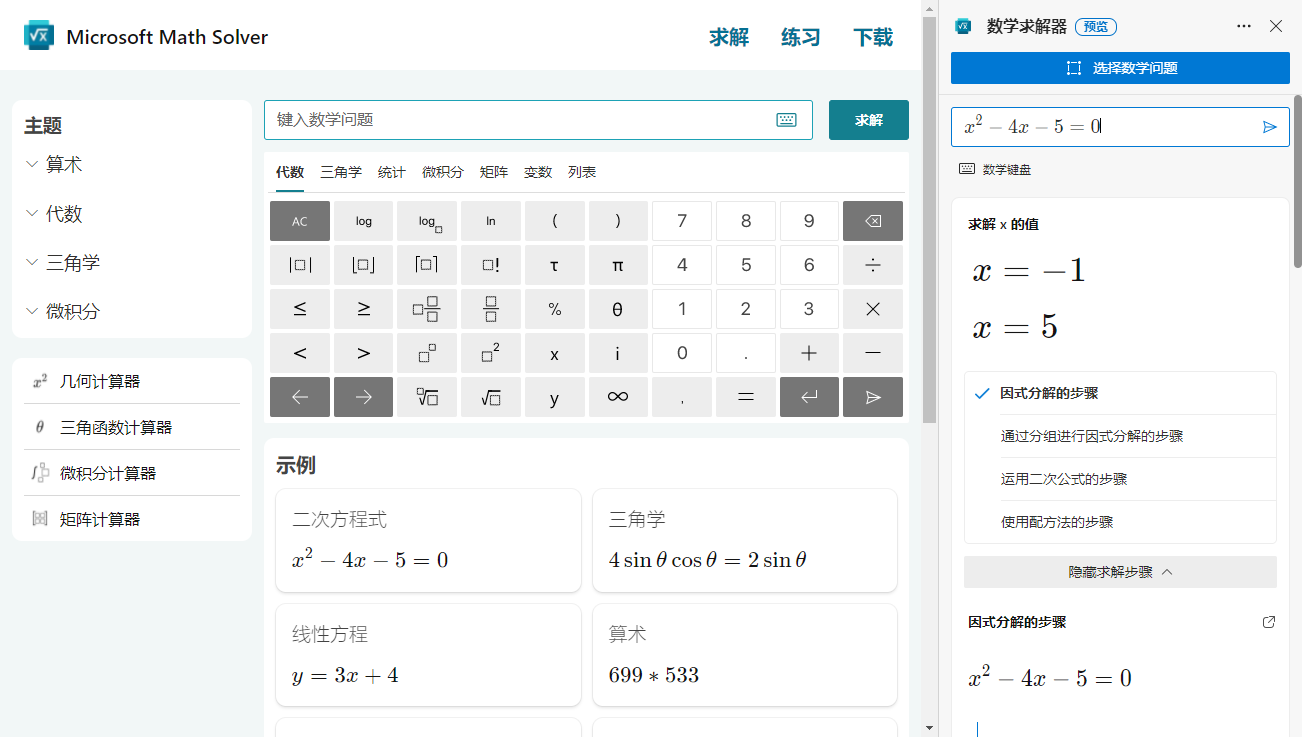Expand the 微积分 topic in sidebar
The height and width of the screenshot is (737, 1302).
click(63, 312)
